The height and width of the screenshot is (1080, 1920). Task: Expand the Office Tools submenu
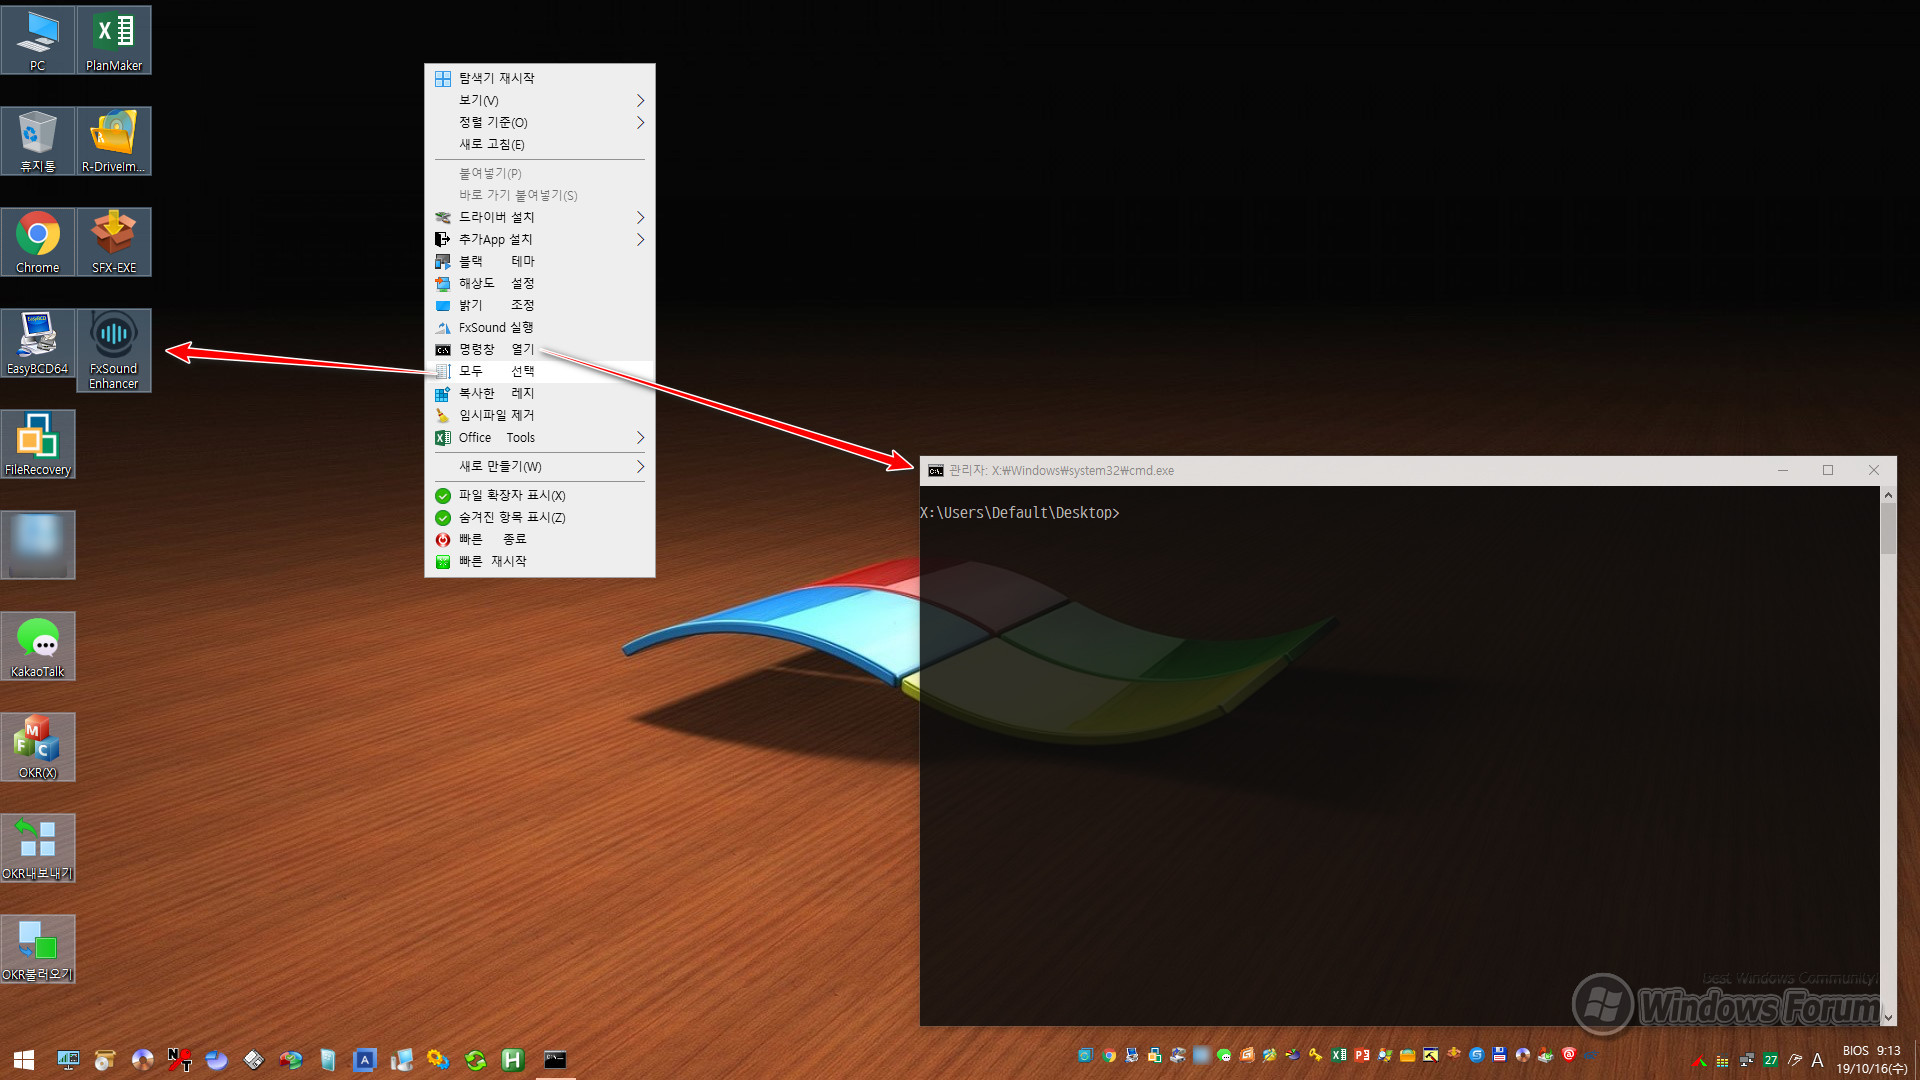pyautogui.click(x=540, y=438)
